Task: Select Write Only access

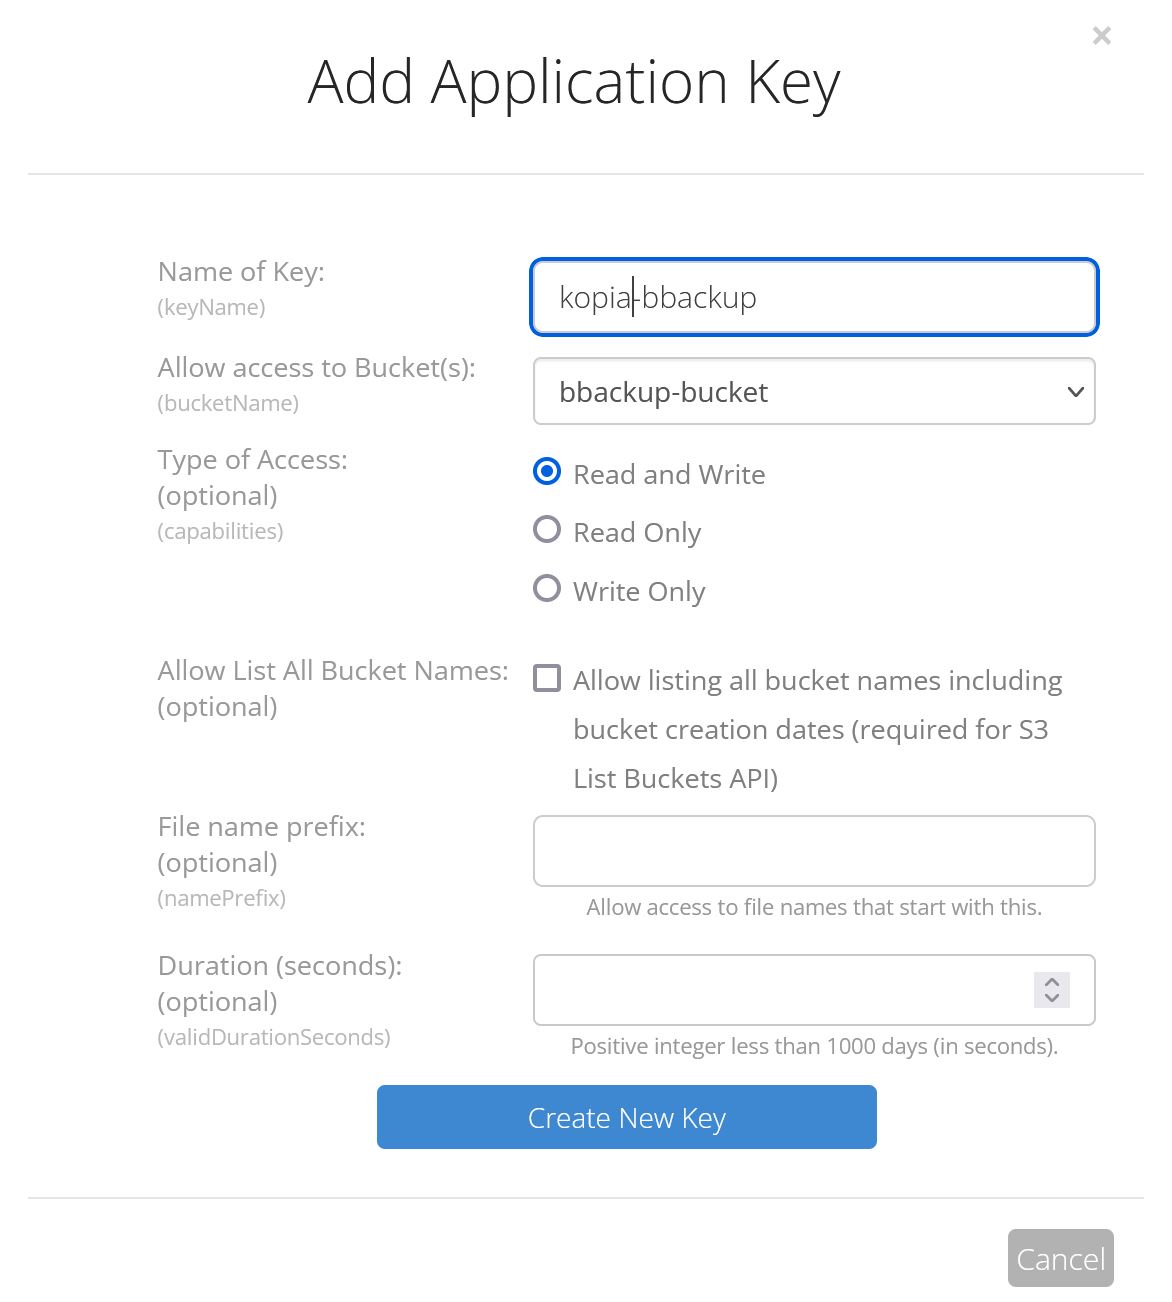Action: click(547, 588)
